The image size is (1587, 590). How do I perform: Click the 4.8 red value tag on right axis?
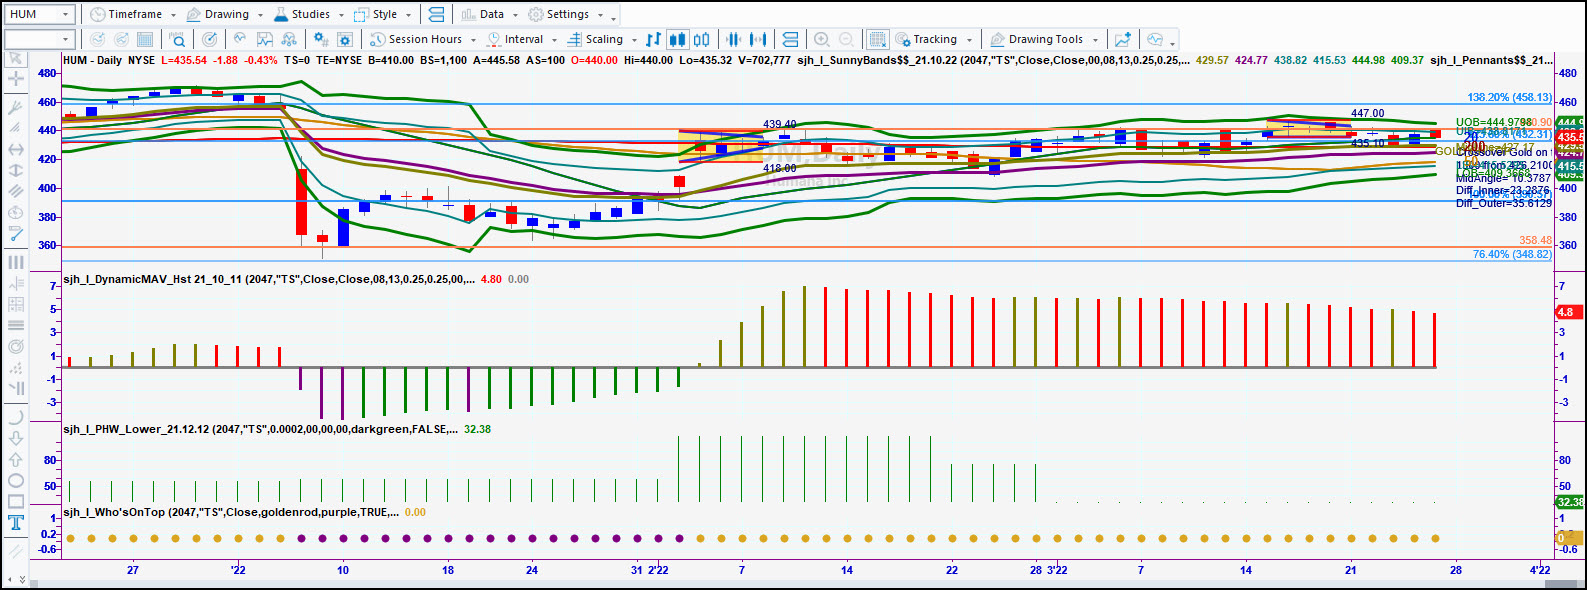(x=1568, y=312)
